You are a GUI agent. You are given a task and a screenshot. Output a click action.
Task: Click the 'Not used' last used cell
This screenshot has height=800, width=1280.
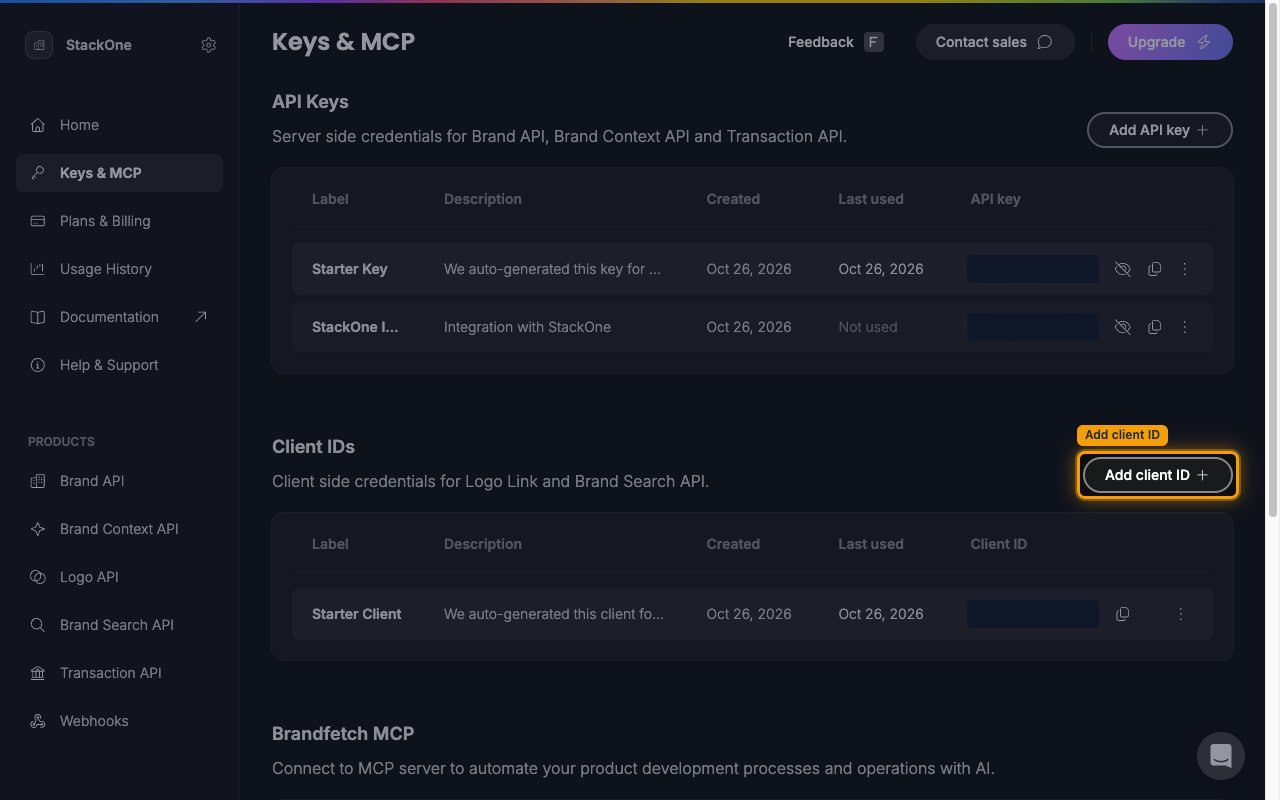coord(868,327)
